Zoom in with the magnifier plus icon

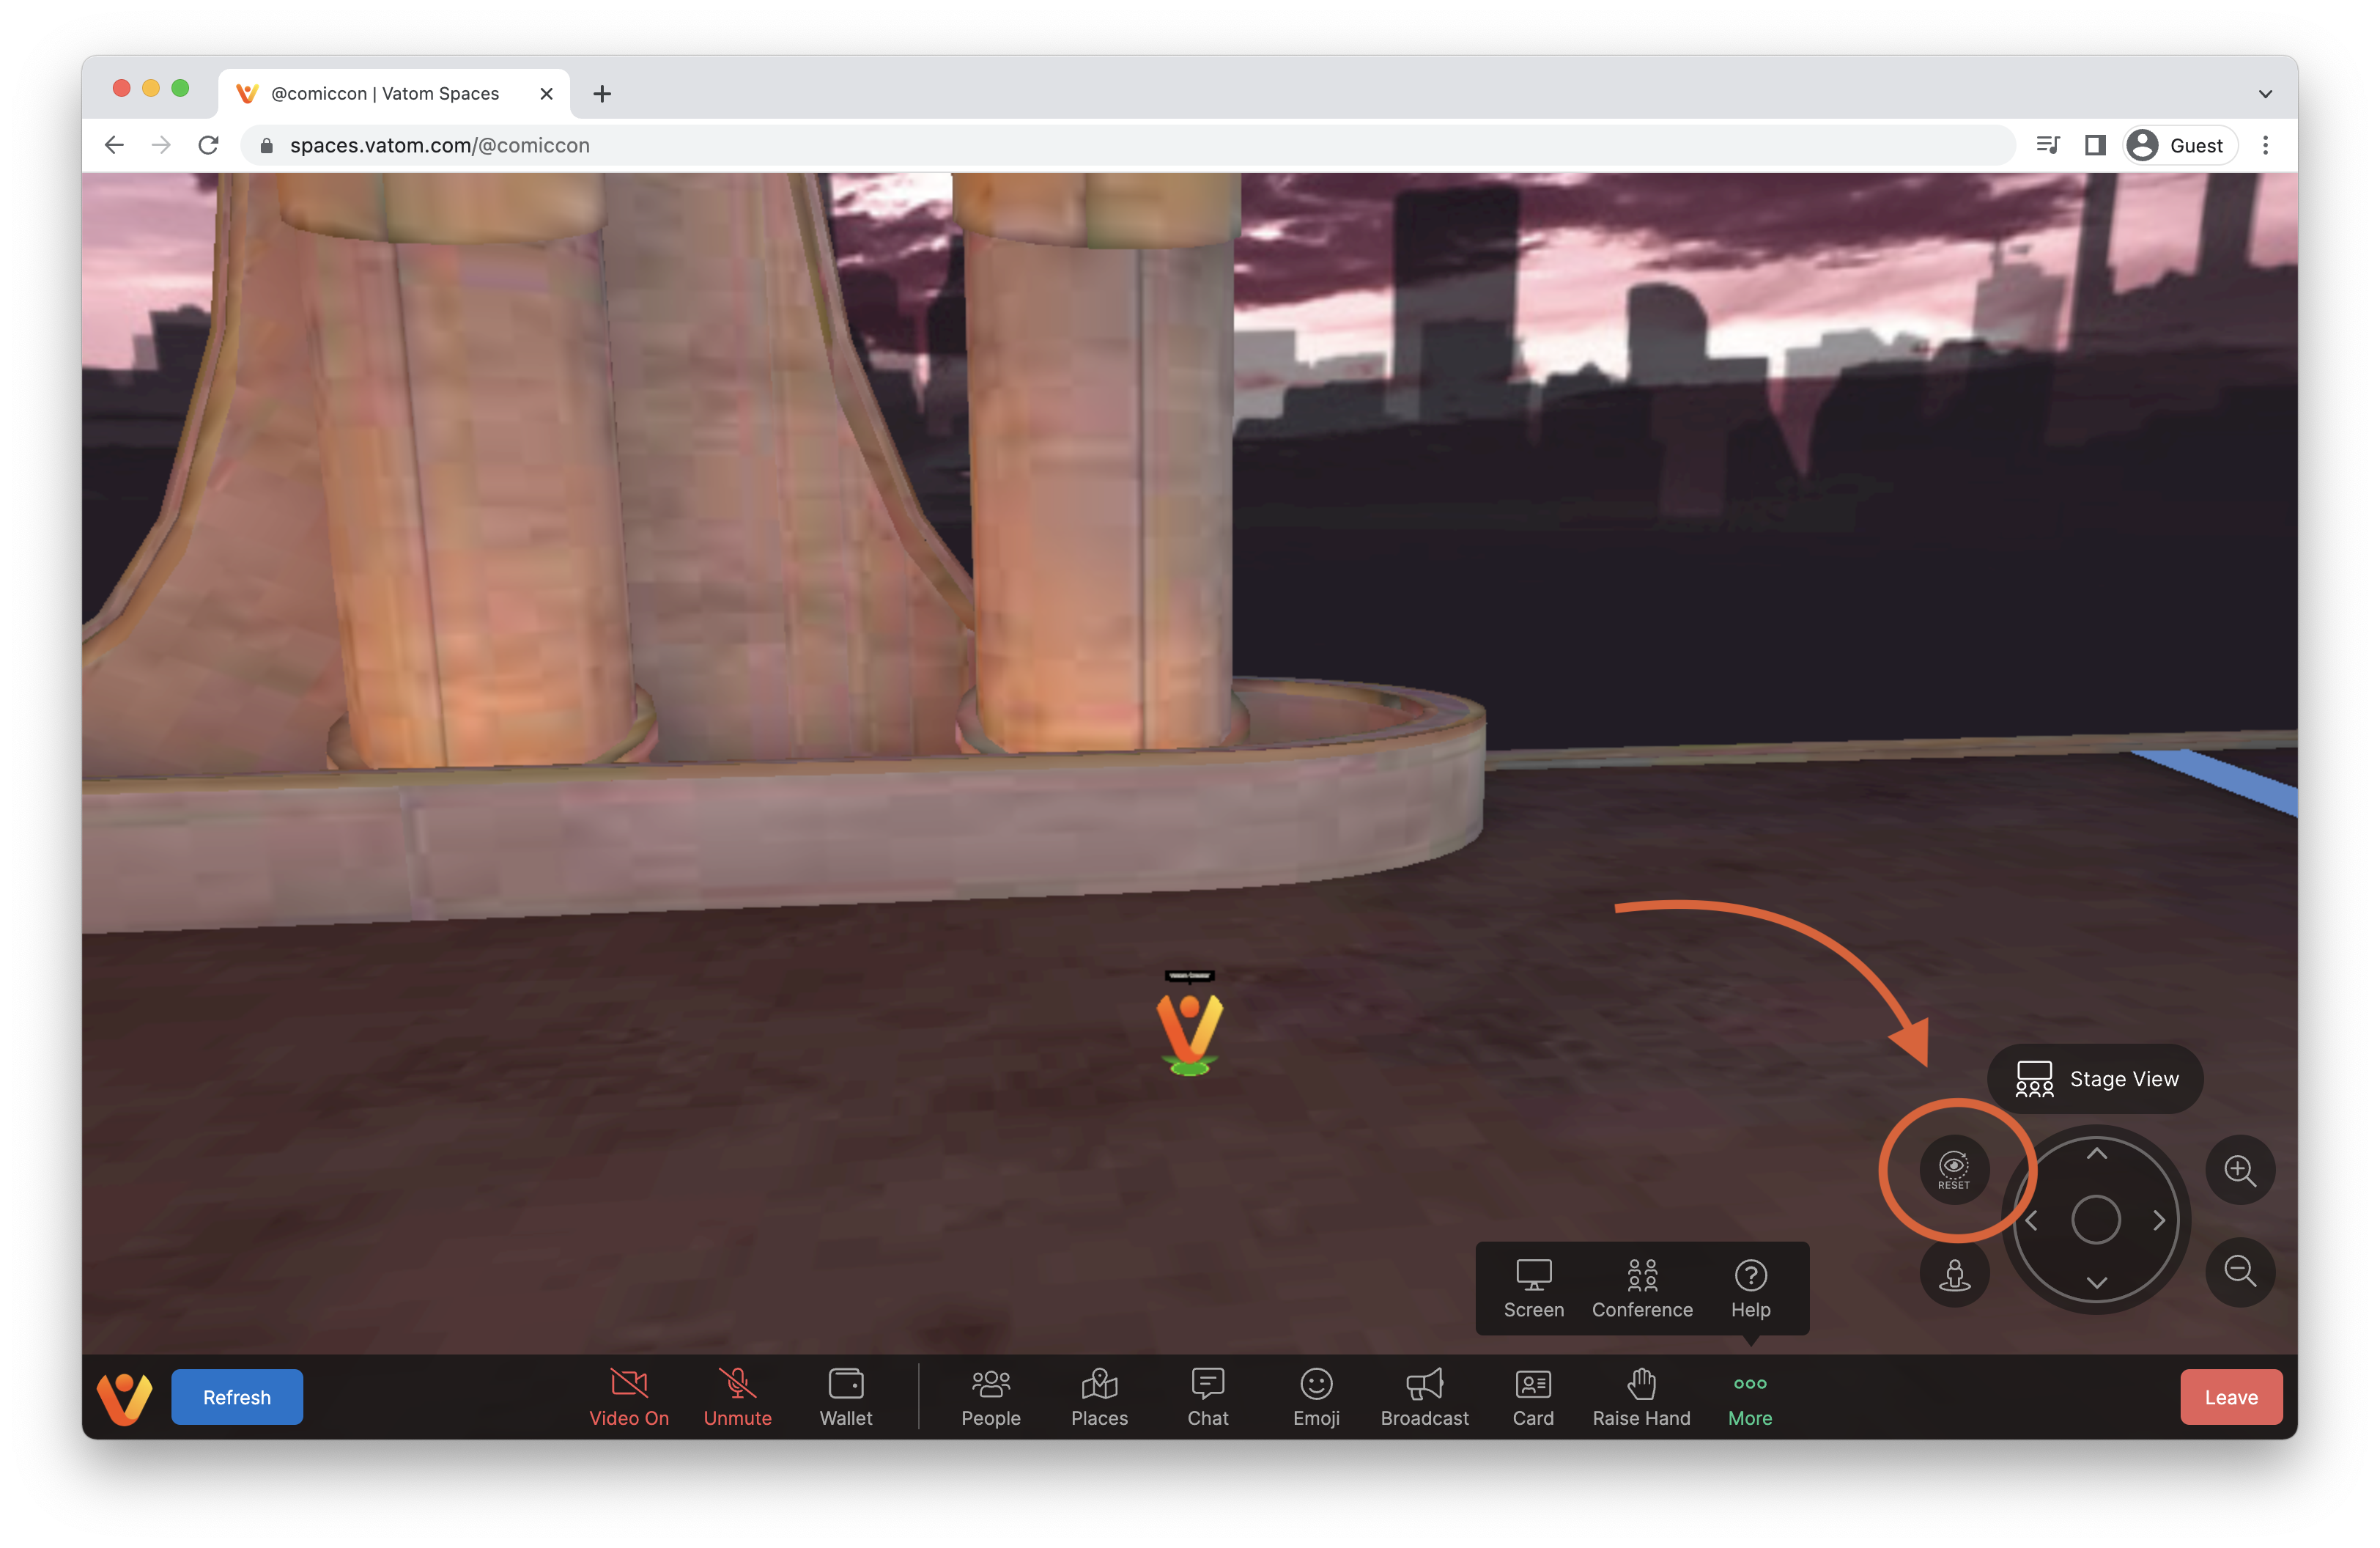click(x=2240, y=1170)
